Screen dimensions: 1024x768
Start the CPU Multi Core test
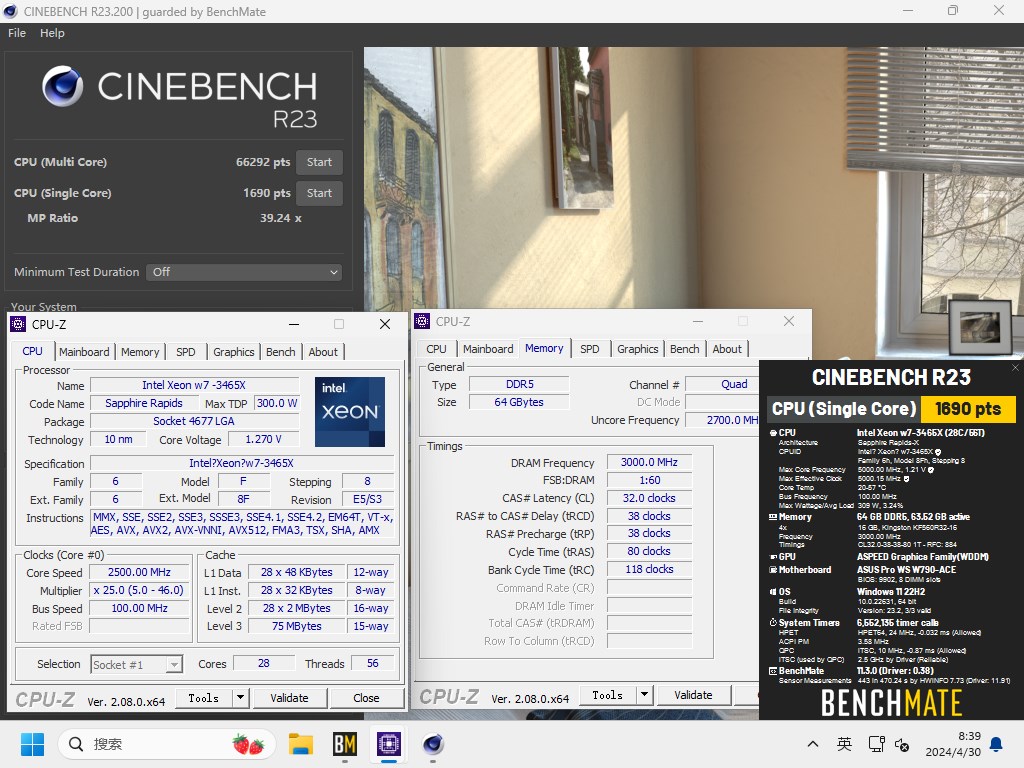(319, 162)
